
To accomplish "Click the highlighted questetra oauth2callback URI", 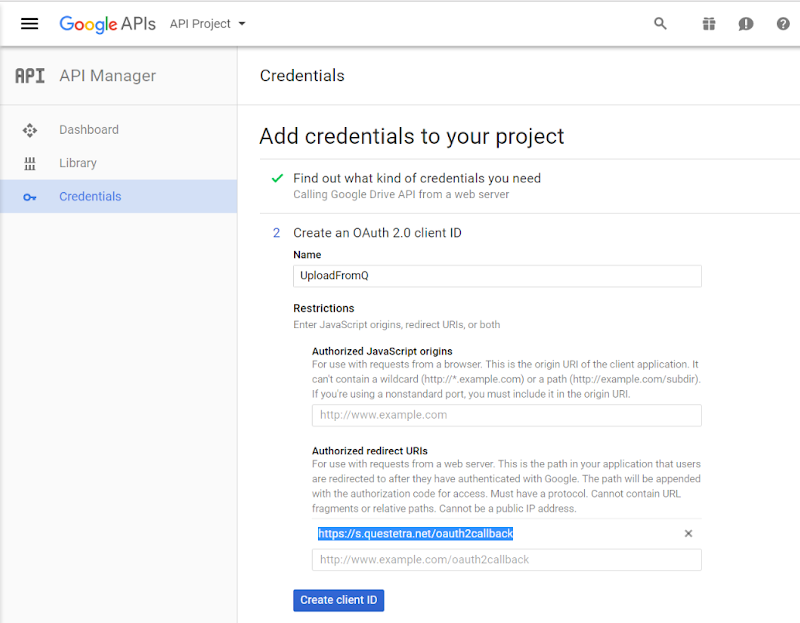I will [415, 534].
